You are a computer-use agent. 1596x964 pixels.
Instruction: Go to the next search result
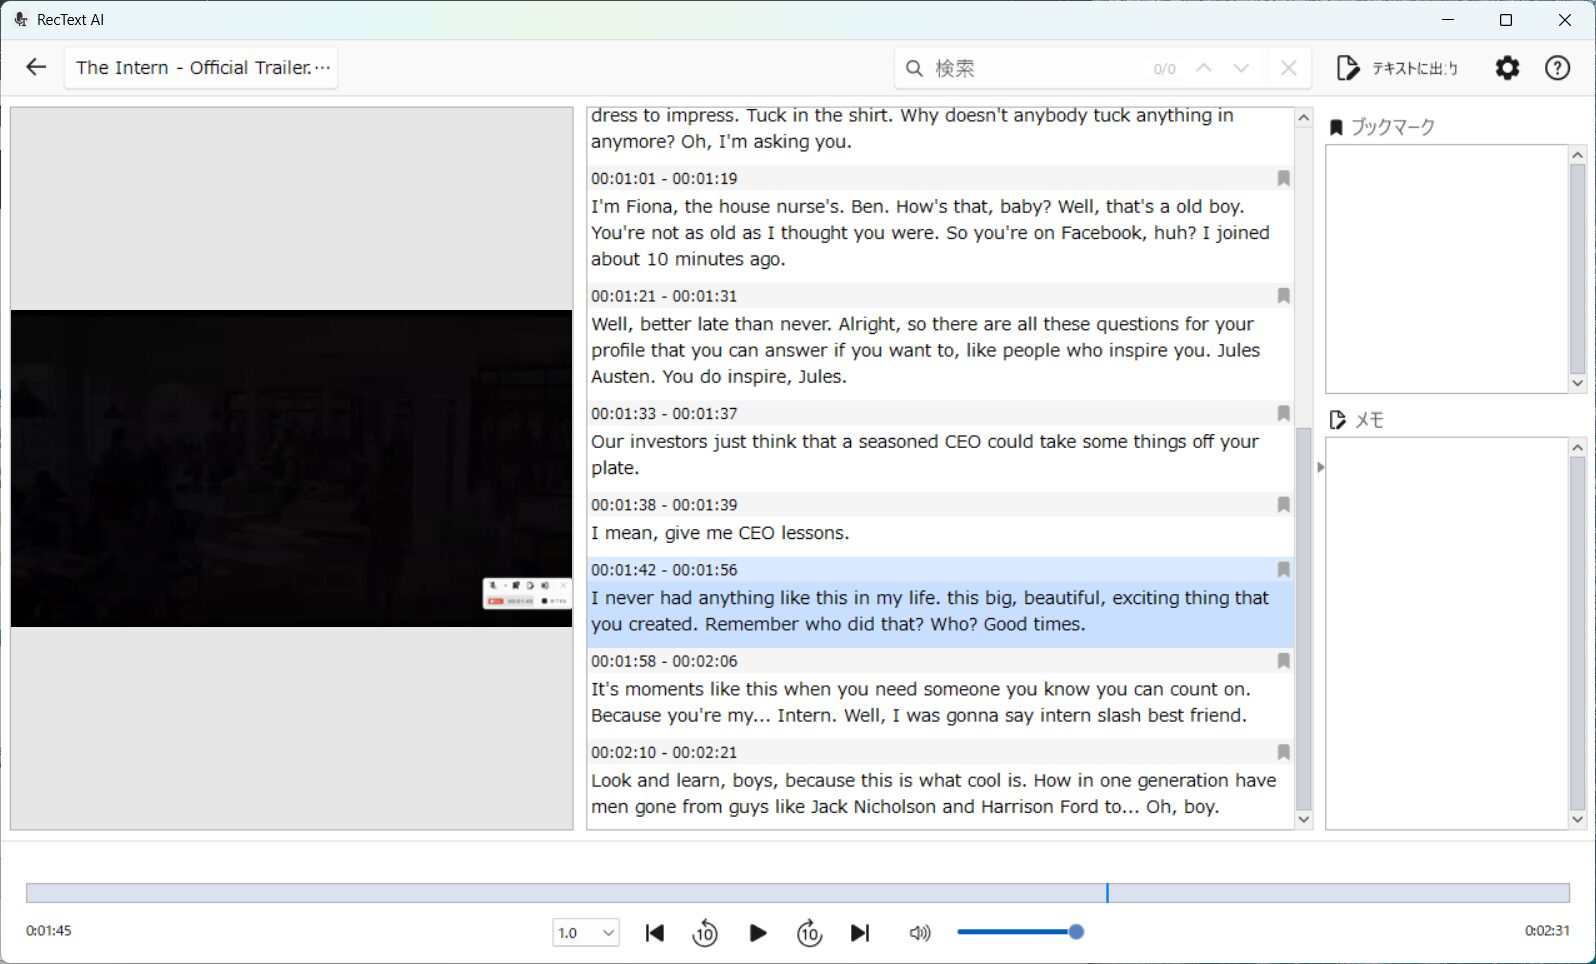pos(1241,68)
